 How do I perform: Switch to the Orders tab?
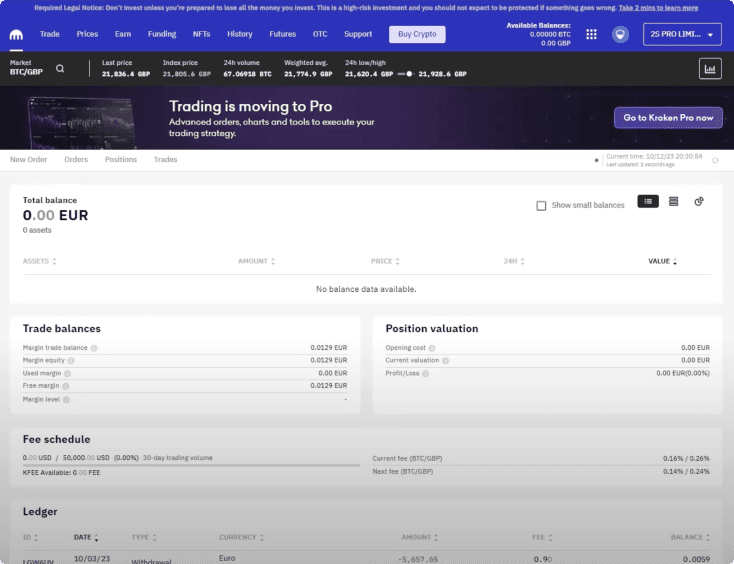click(x=76, y=160)
